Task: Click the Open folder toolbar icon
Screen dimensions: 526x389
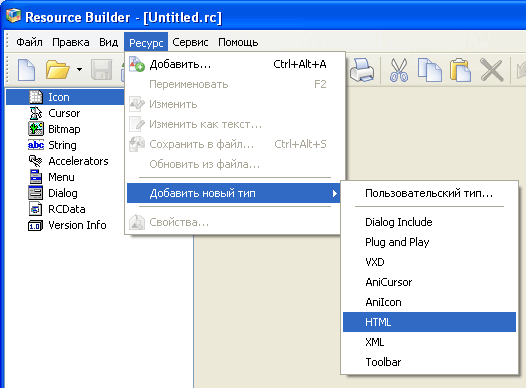Action: [57, 70]
